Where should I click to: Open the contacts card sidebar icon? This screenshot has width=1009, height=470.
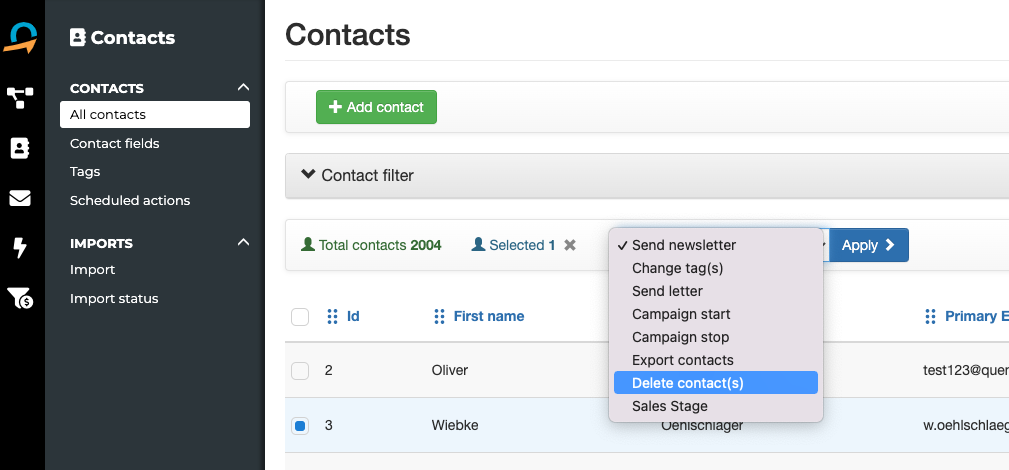coord(20,148)
